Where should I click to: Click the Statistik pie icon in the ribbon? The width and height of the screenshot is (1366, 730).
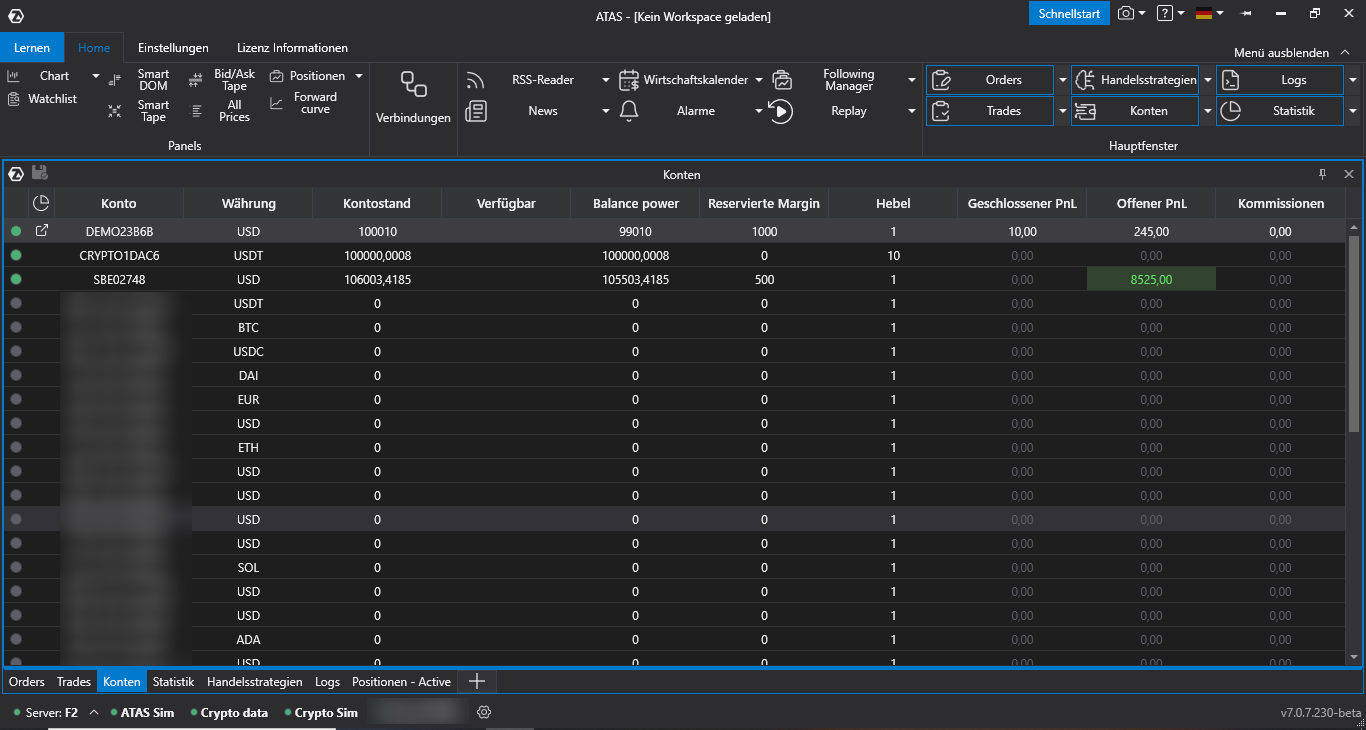pyautogui.click(x=1231, y=111)
